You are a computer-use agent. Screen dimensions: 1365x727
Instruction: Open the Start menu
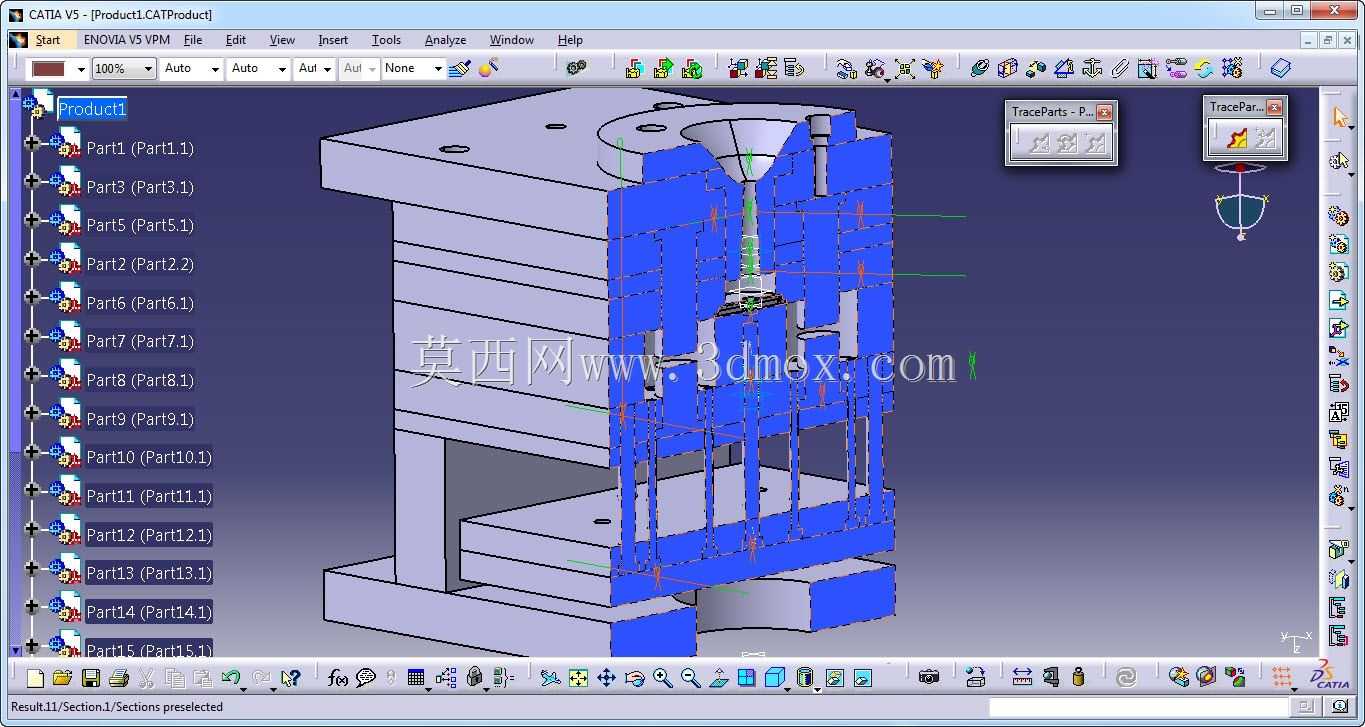[48, 40]
